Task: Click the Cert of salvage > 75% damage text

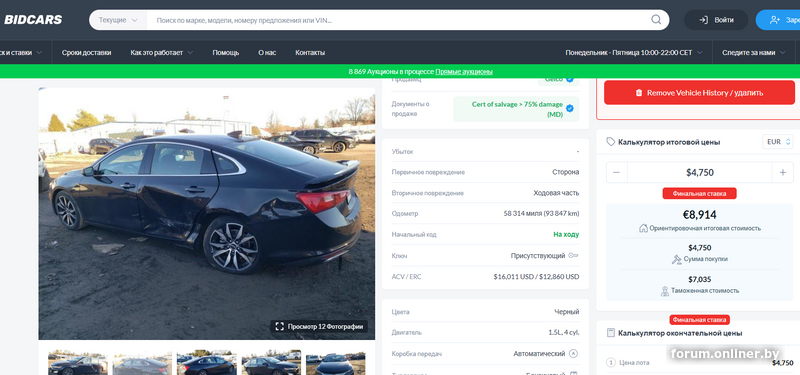Action: (x=517, y=109)
